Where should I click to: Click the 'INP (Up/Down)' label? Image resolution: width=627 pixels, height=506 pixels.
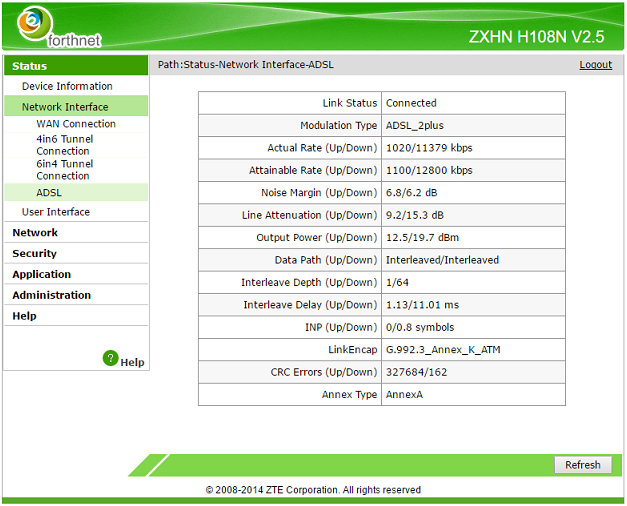[341, 327]
